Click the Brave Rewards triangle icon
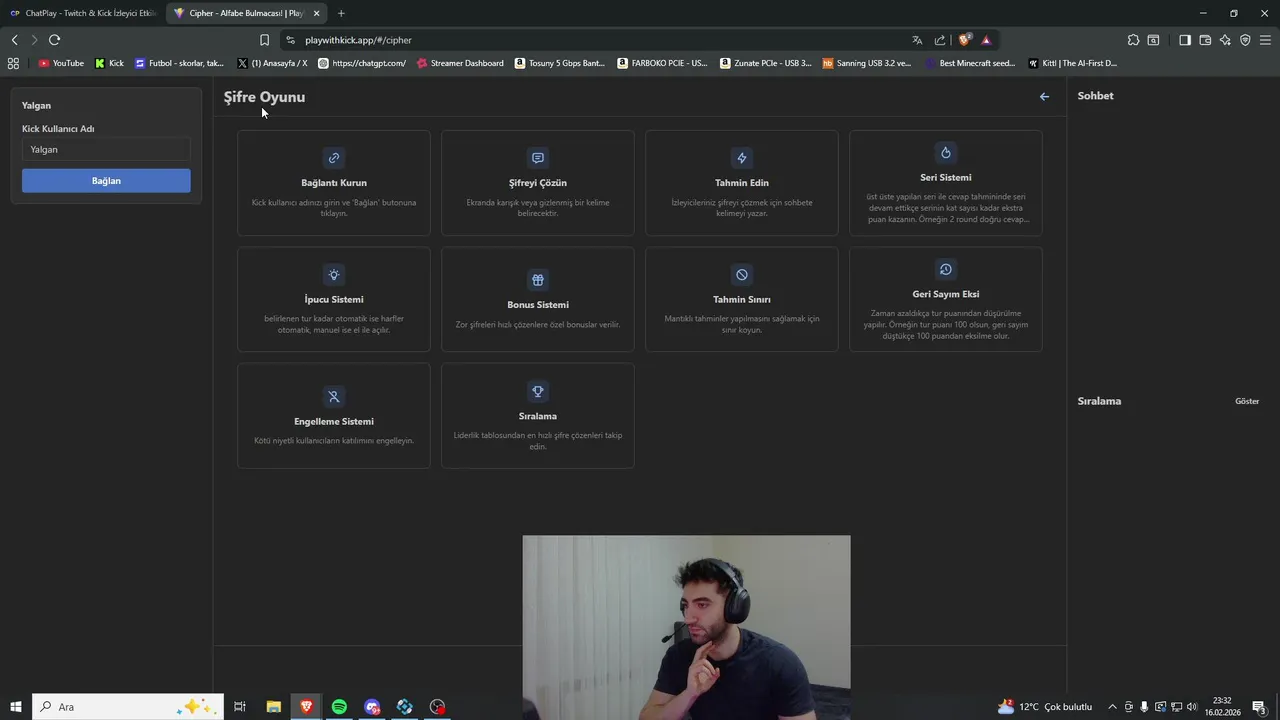 tap(986, 40)
